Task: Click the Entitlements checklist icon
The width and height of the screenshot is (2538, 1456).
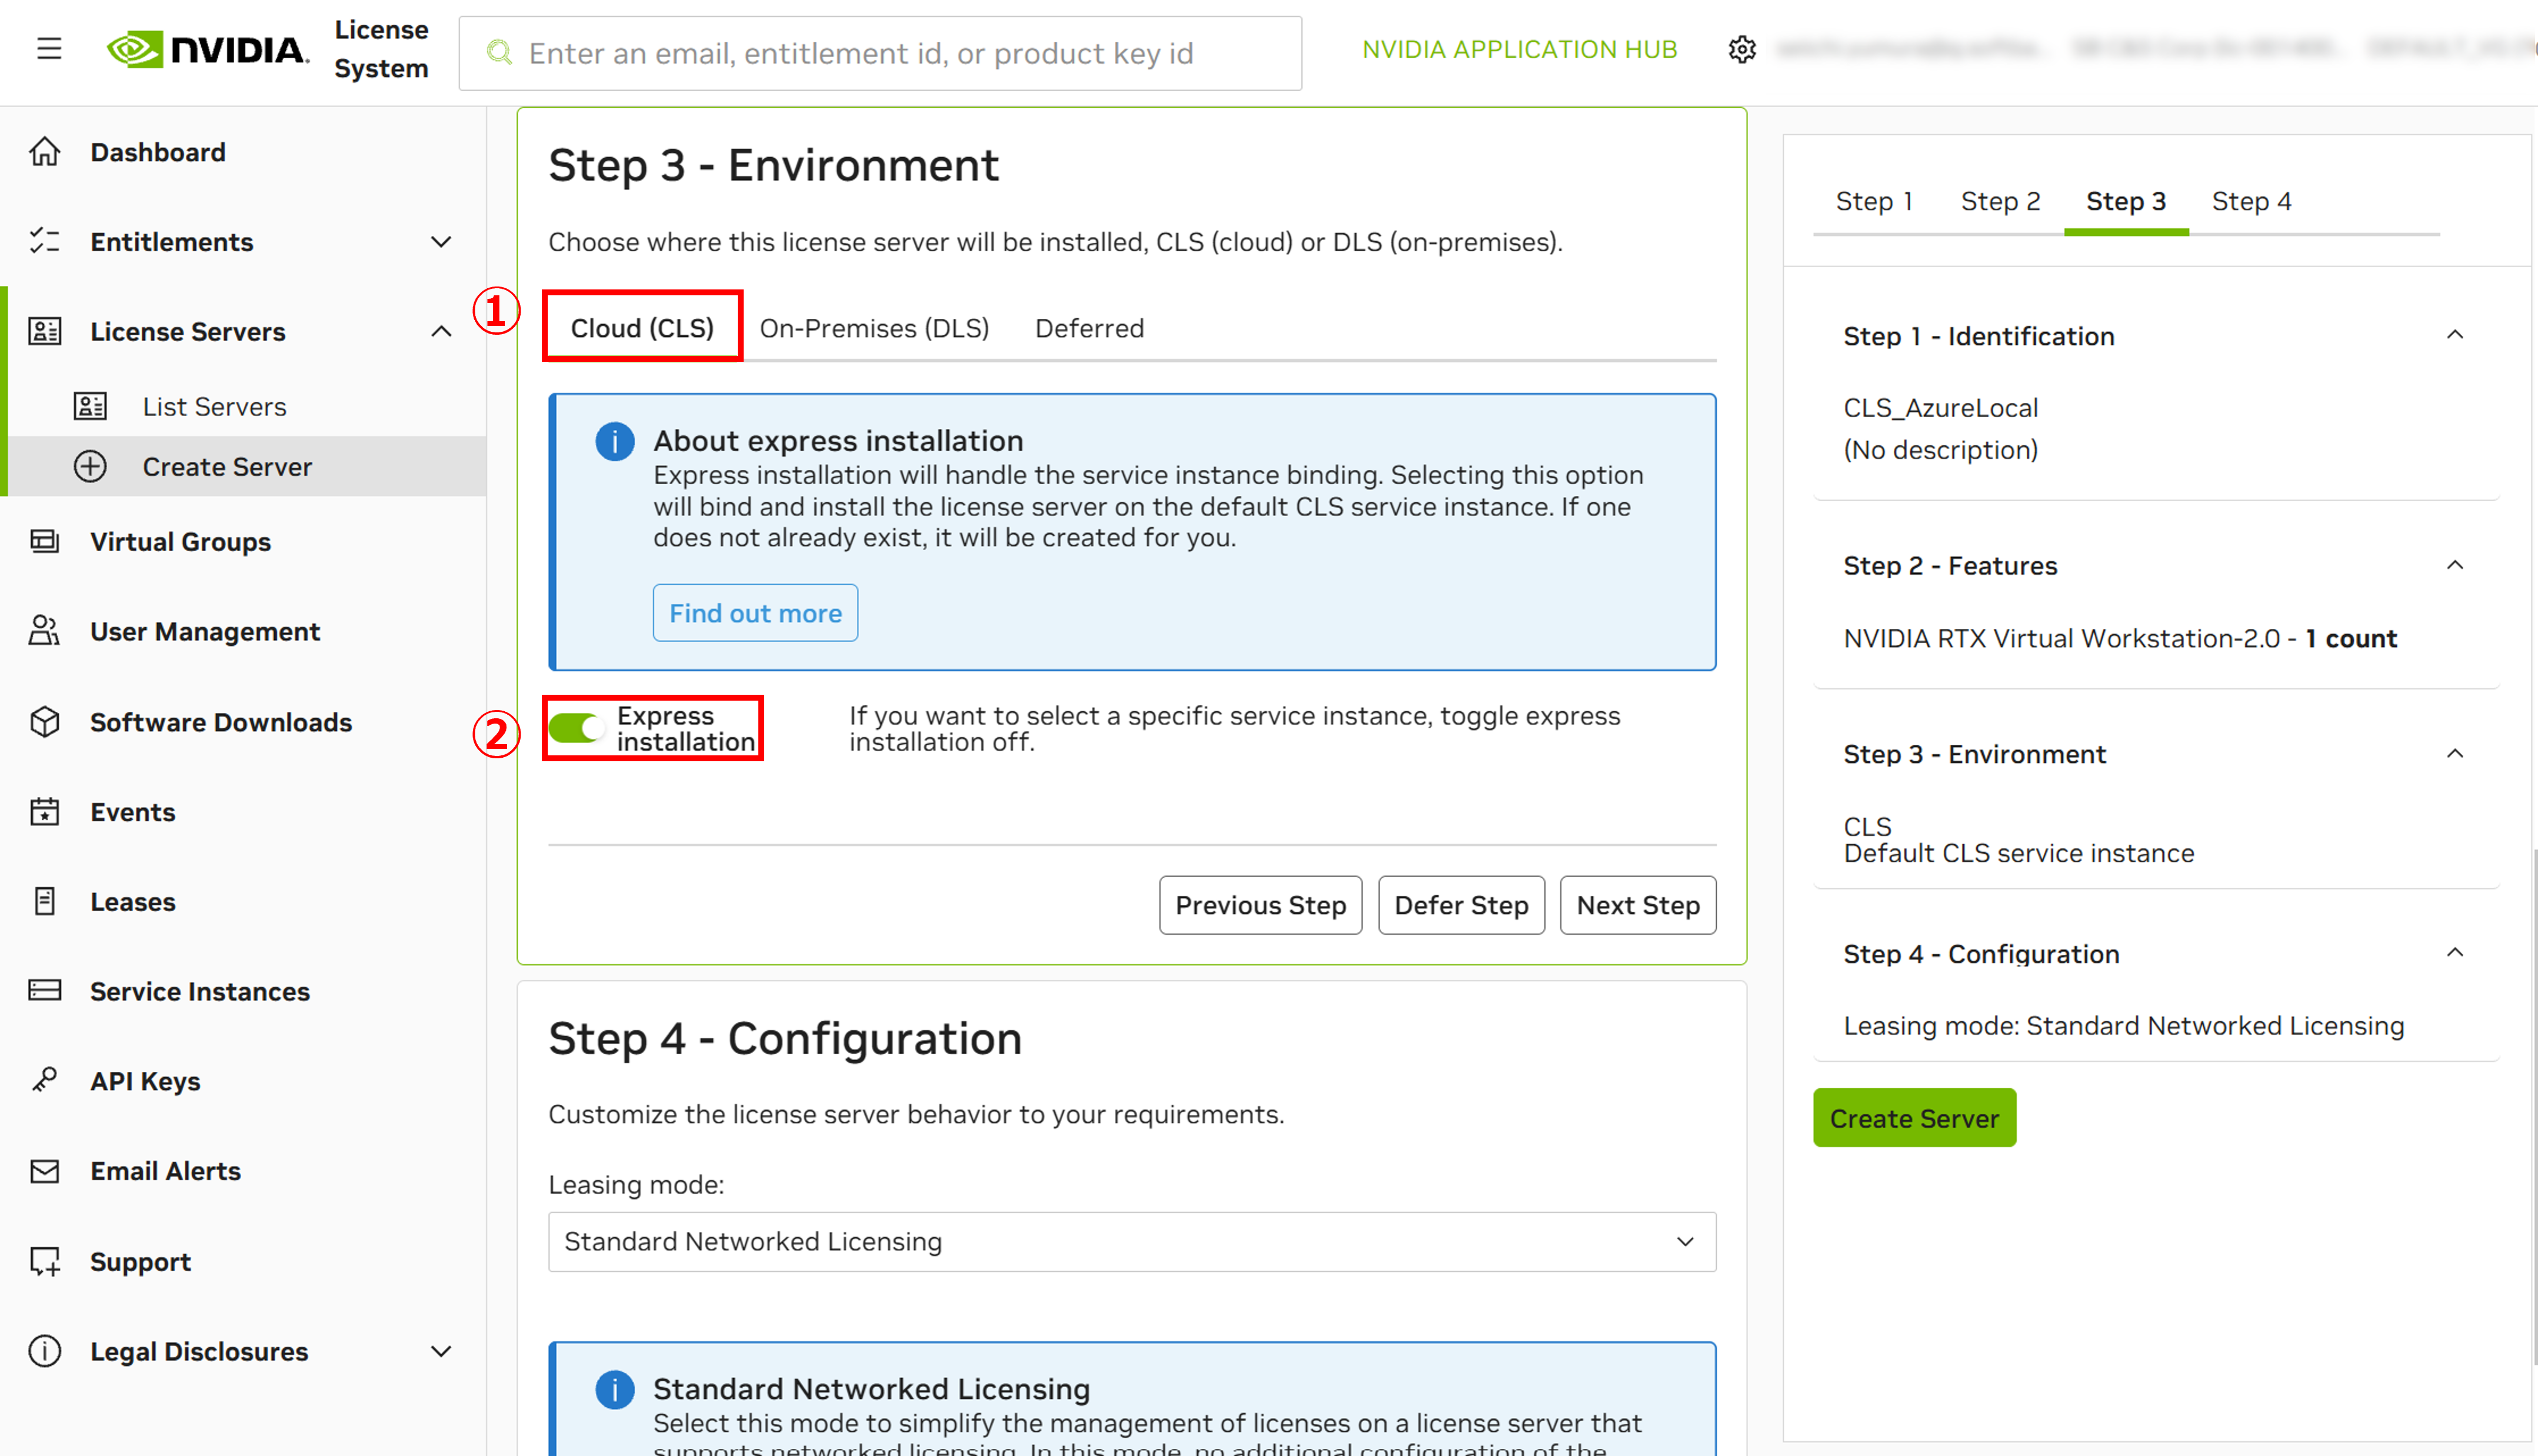Action: (x=45, y=241)
